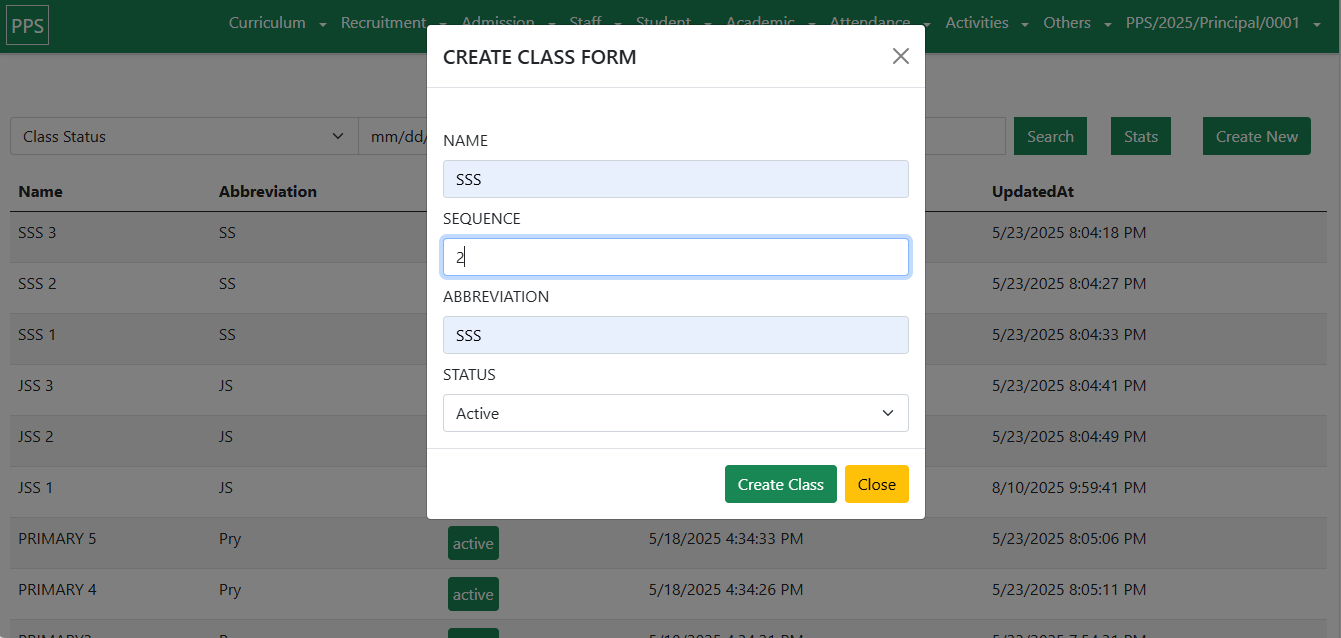1341x638 pixels.
Task: Click the active badge for PRIMARY 5
Action: pos(473,544)
